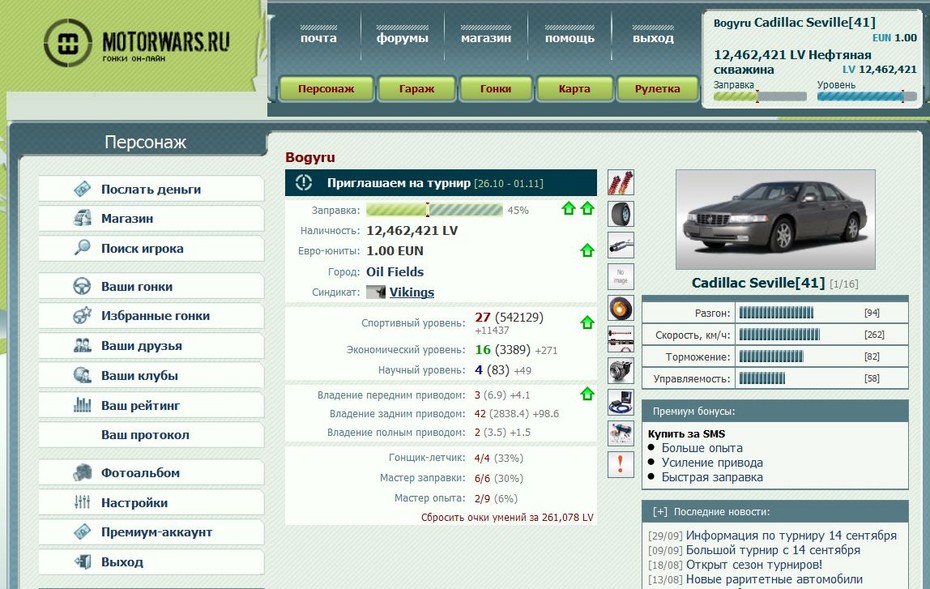Open the tire part icon
Image resolution: width=930 pixels, height=589 pixels.
click(620, 214)
